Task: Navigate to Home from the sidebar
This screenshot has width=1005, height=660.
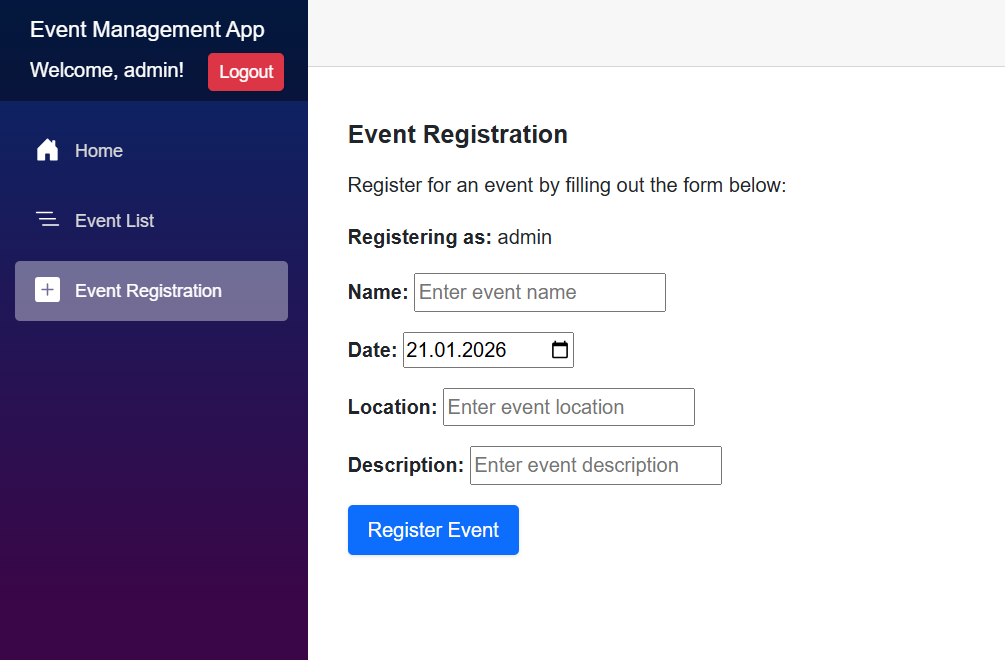Action: click(98, 150)
